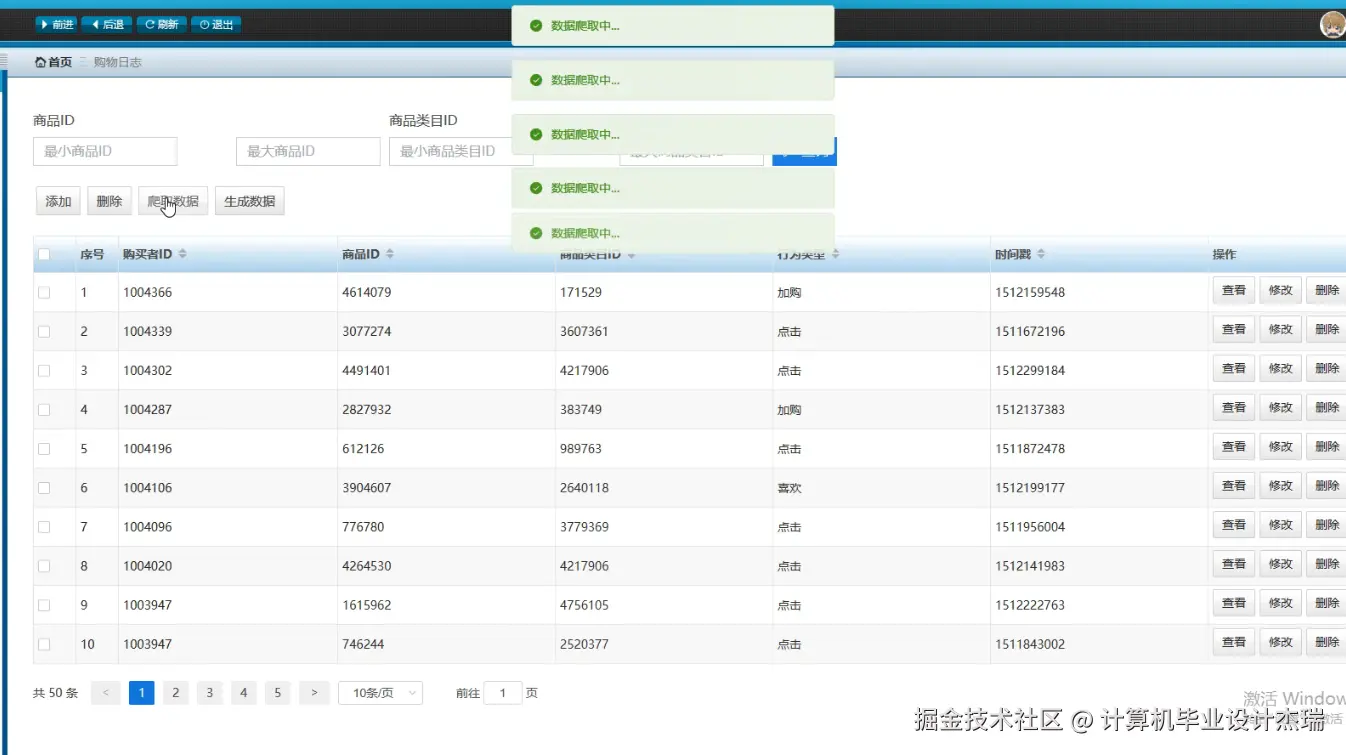Click the 最小商品ID input field
1346x755 pixels.
104,151
